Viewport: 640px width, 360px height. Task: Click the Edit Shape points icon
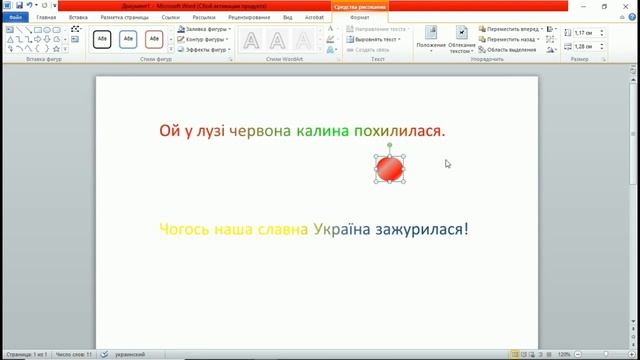pos(76,29)
